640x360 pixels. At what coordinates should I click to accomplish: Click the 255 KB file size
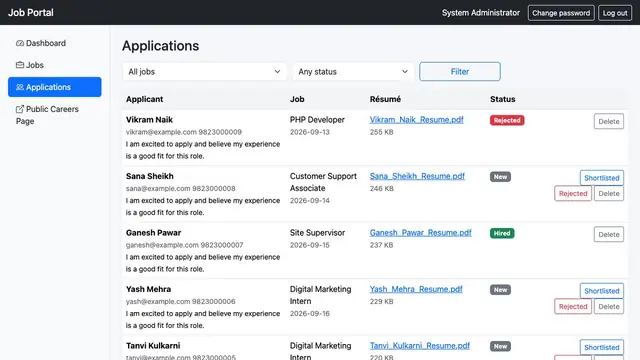[x=382, y=132]
